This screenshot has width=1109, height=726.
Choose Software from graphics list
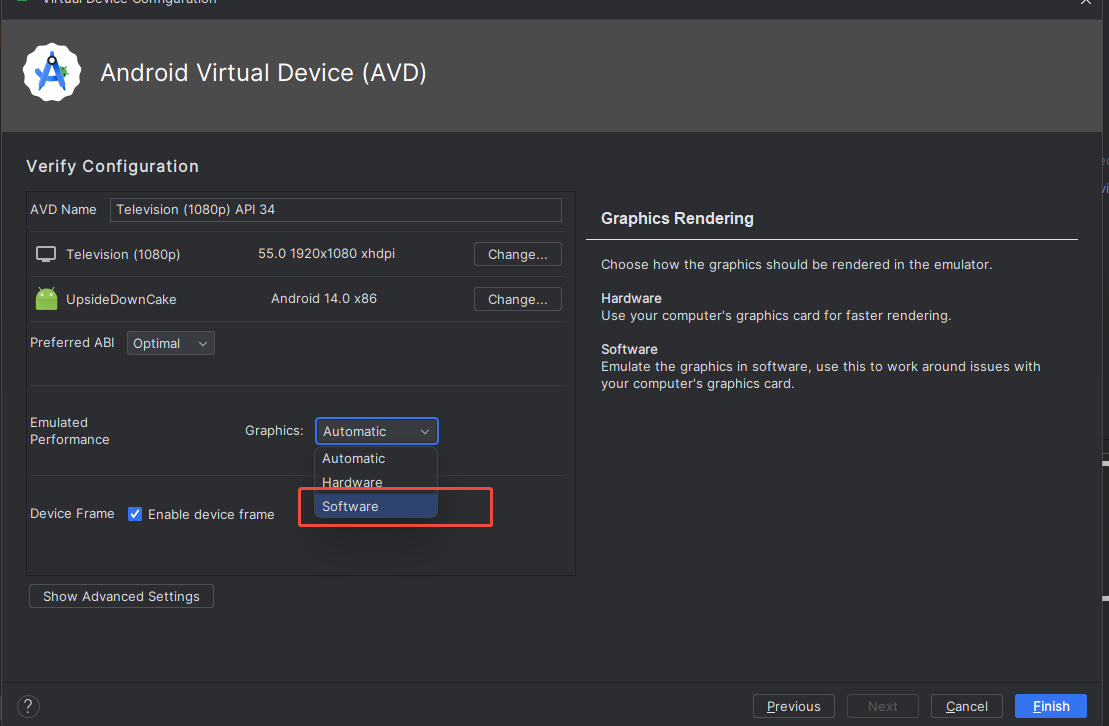pyautogui.click(x=376, y=506)
